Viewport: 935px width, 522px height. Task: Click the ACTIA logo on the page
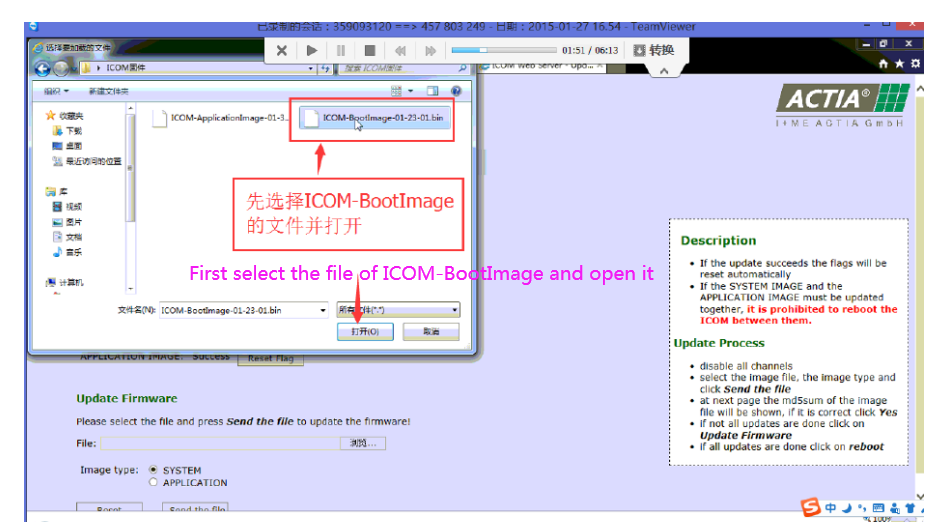(x=843, y=105)
